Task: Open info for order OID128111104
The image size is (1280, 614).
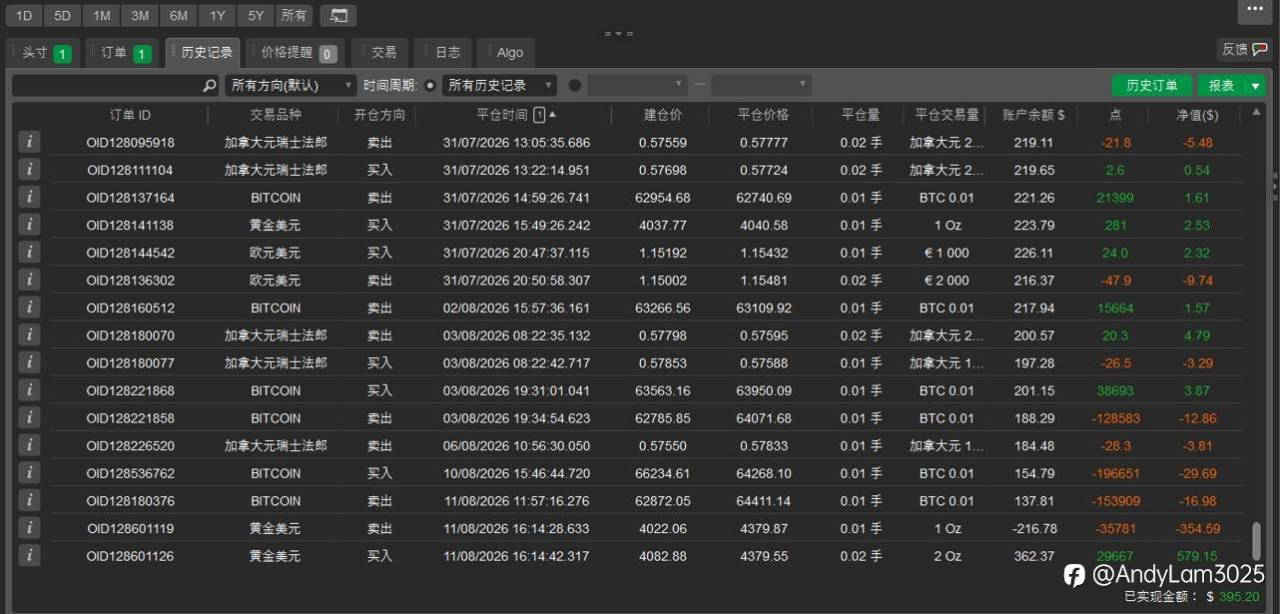Action: click(29, 170)
